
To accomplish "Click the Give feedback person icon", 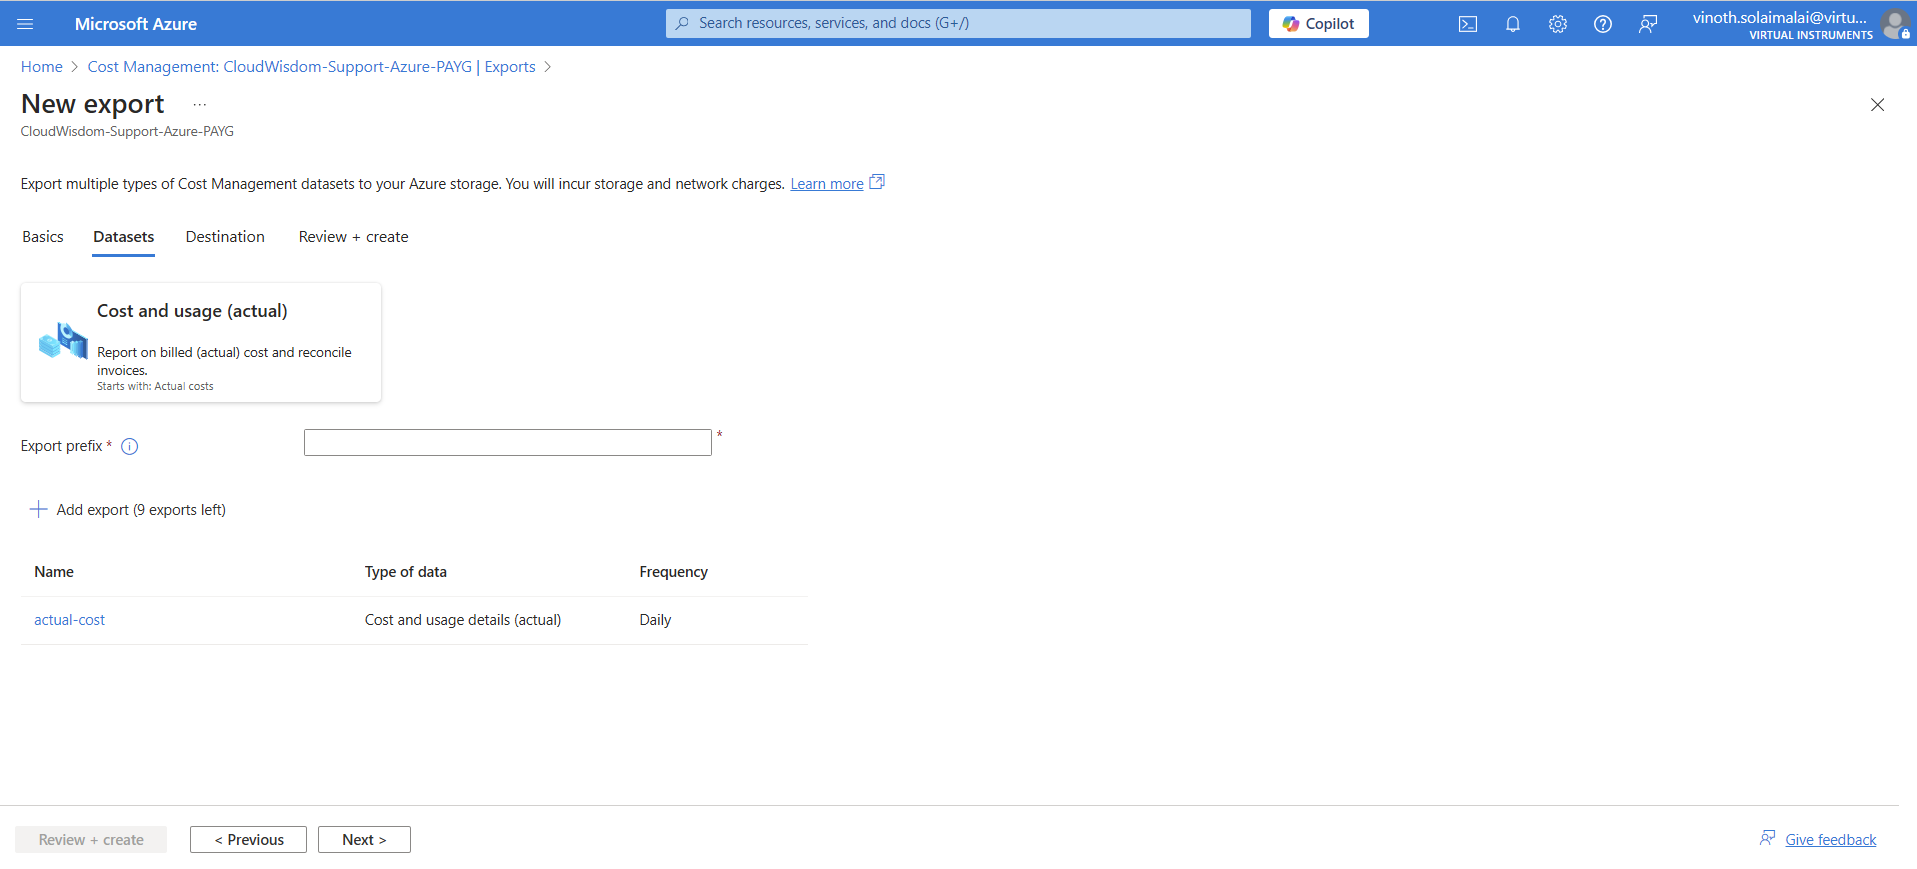I will pos(1768,838).
